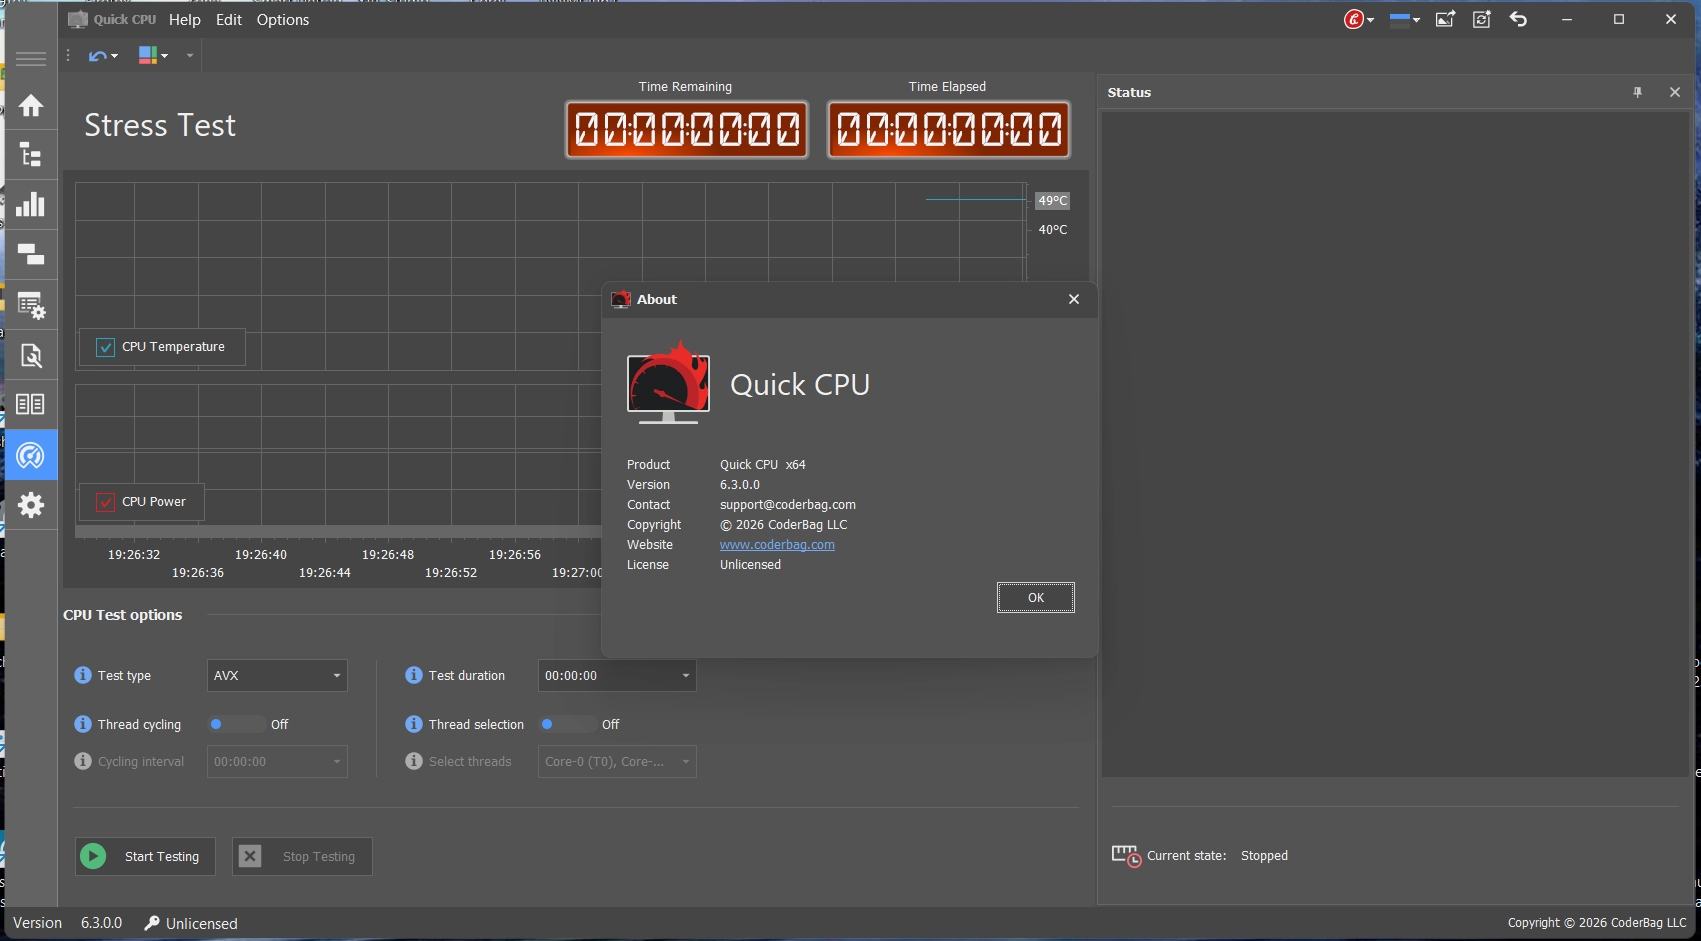The width and height of the screenshot is (1701, 941).
Task: Close the About dialog with X
Action: pos(1074,299)
